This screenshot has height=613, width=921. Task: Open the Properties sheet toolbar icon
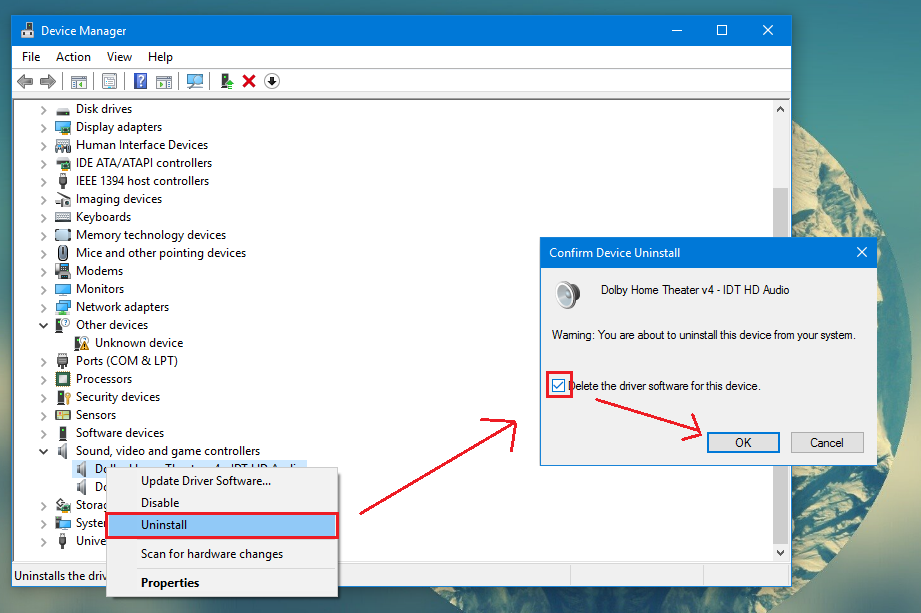point(109,81)
